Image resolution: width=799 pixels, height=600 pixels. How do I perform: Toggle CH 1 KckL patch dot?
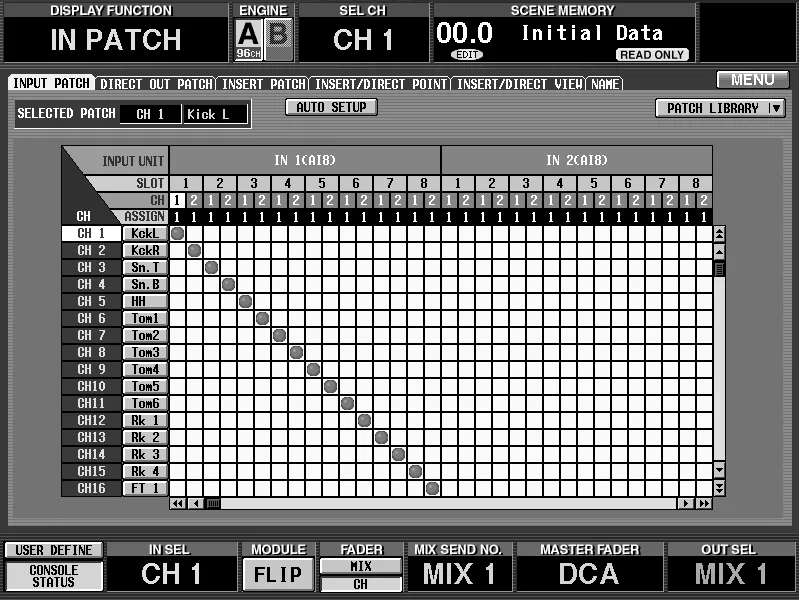pyautogui.click(x=177, y=233)
